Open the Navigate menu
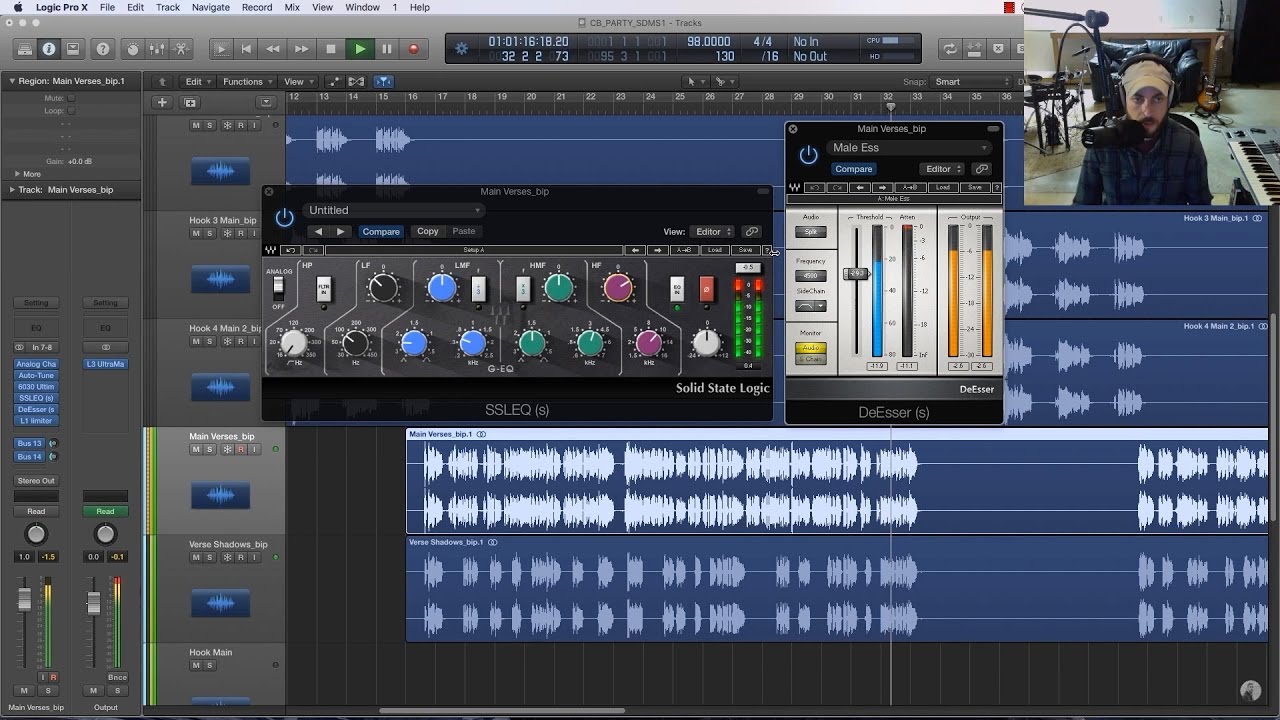Image resolution: width=1280 pixels, height=720 pixels. pyautogui.click(x=210, y=7)
